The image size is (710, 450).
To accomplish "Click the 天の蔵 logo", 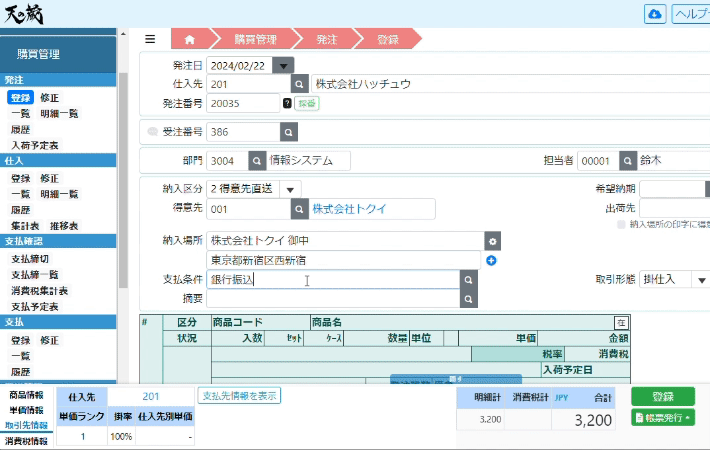I will pos(24,14).
